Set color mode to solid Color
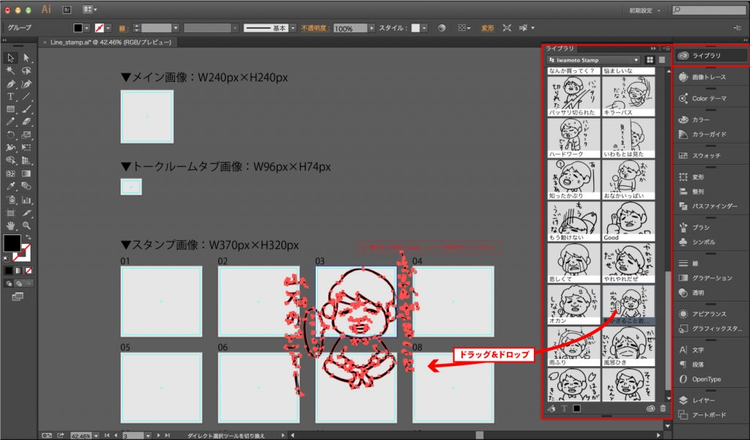Screen dimensions: 750x440 pos(9,271)
